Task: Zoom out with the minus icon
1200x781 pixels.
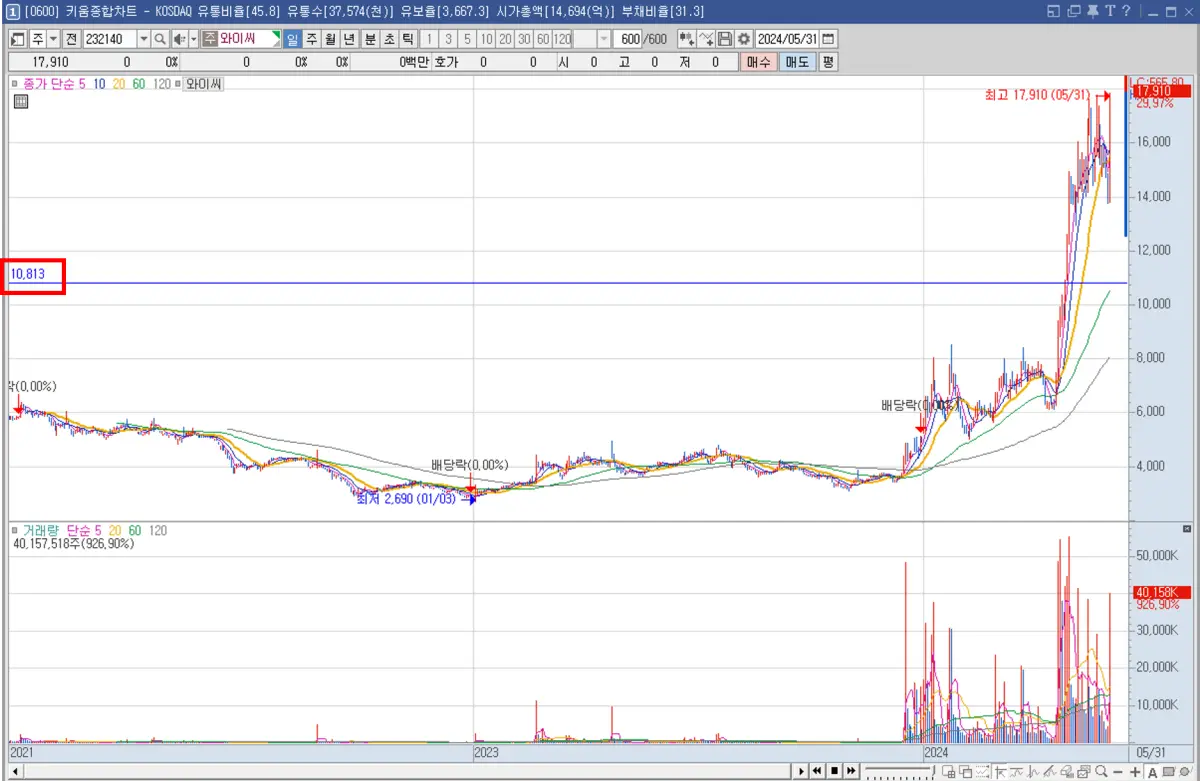Action: (x=1118, y=771)
